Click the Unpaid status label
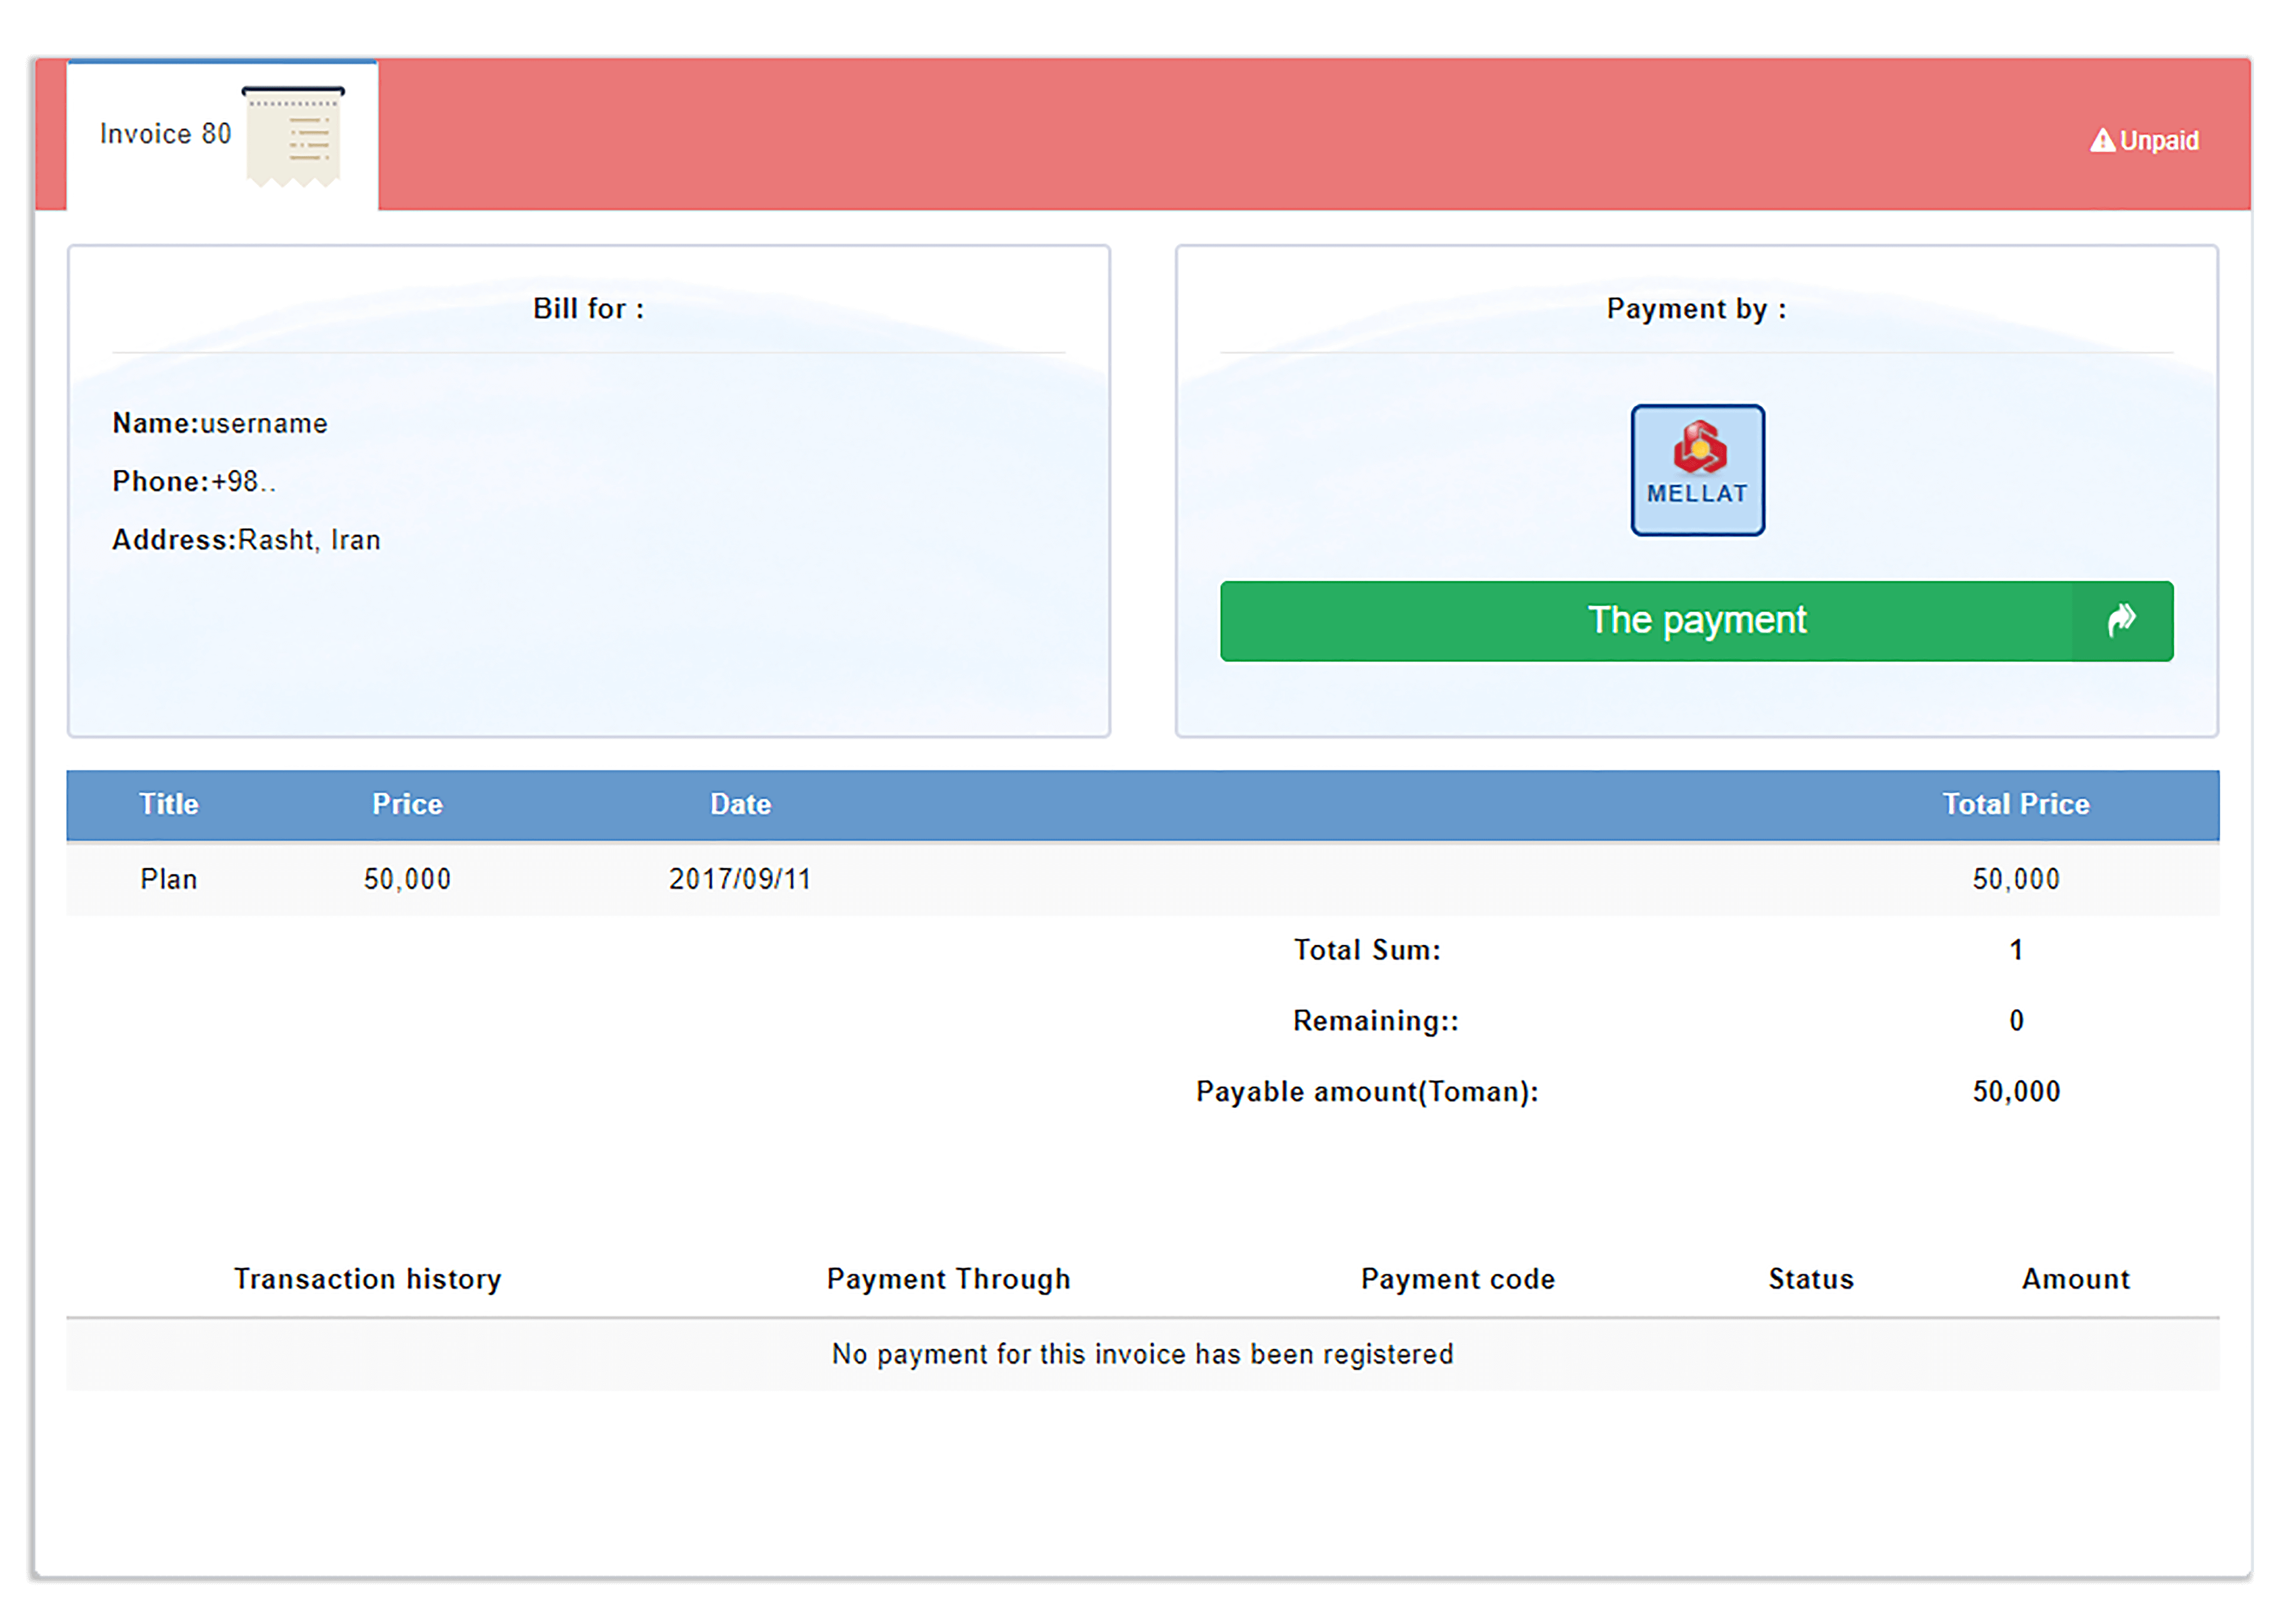The height and width of the screenshot is (1624, 2293). [2159, 141]
